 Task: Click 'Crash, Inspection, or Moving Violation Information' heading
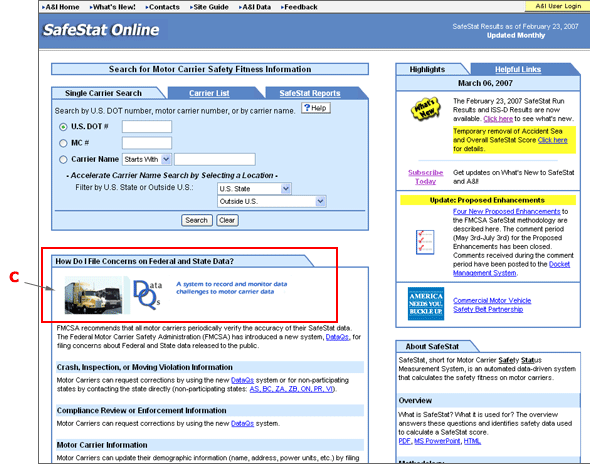[144, 367]
